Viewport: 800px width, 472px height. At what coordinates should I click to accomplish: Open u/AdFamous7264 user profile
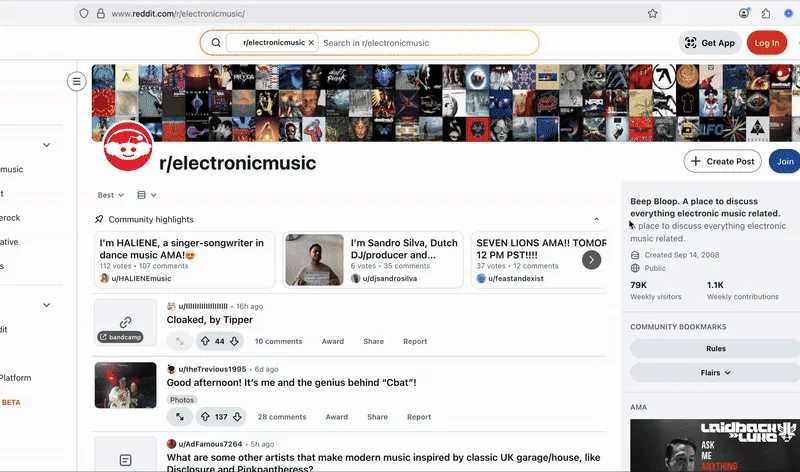point(210,444)
